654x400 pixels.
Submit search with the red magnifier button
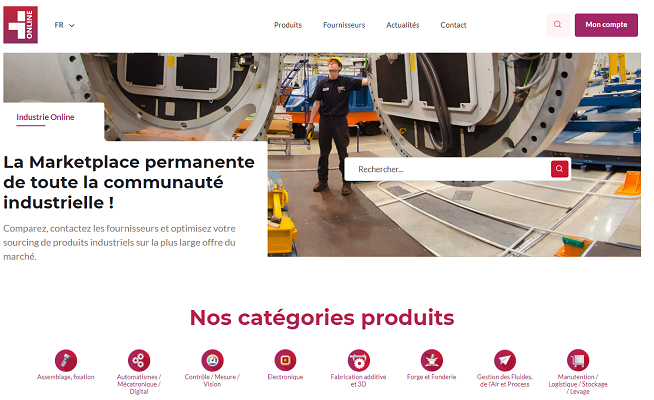coord(560,169)
